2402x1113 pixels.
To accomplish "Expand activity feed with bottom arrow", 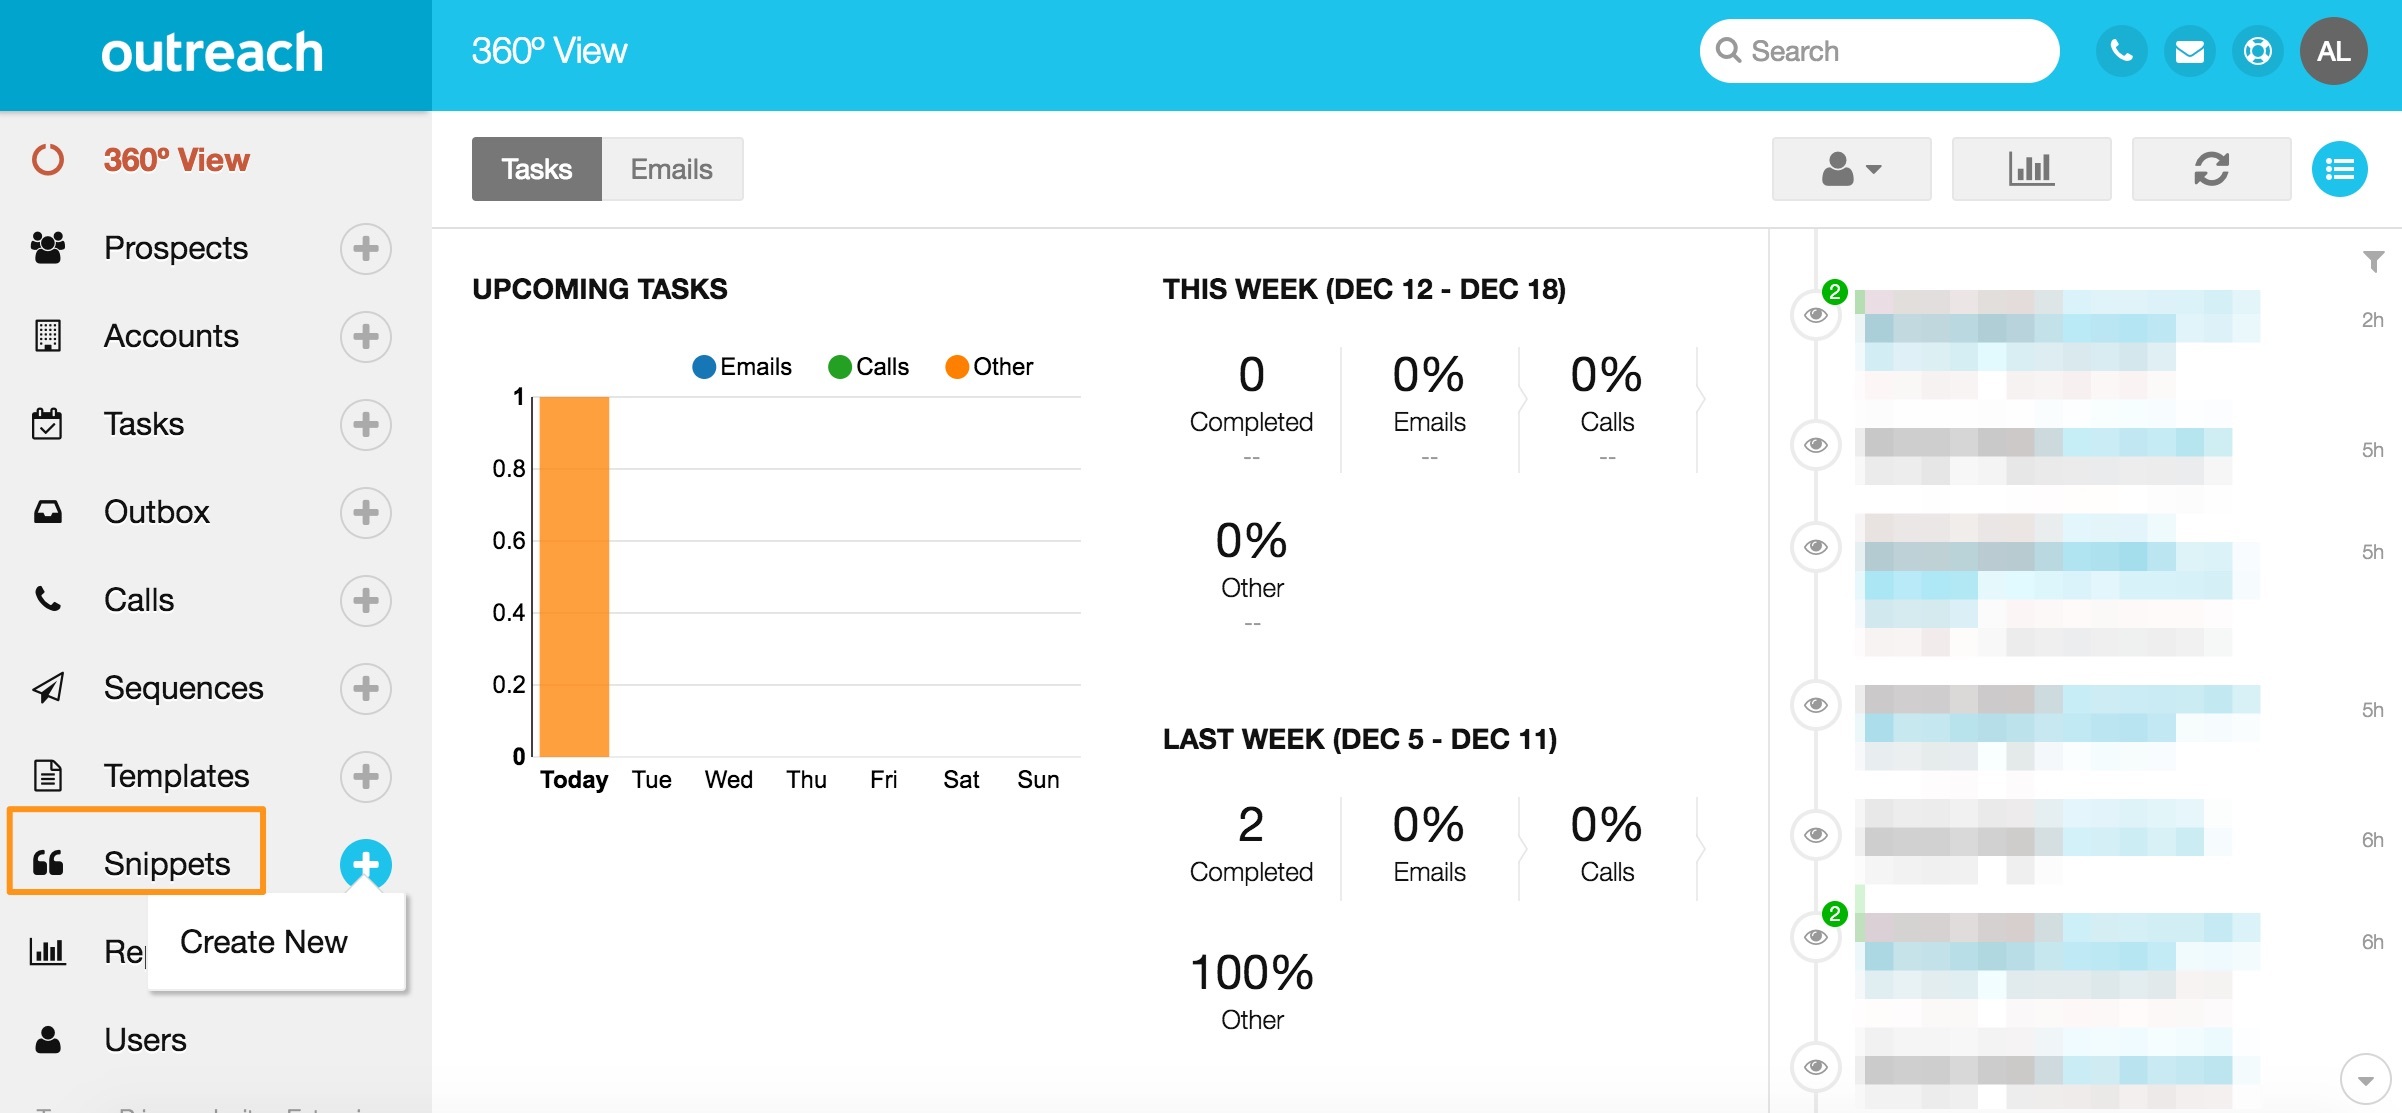I will tap(2365, 1080).
